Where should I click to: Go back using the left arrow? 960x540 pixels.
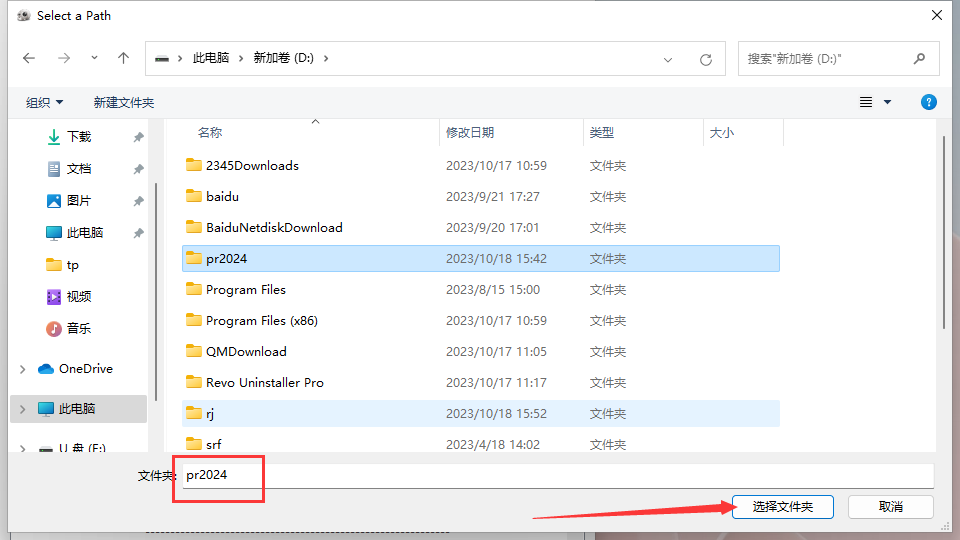[x=29, y=58]
